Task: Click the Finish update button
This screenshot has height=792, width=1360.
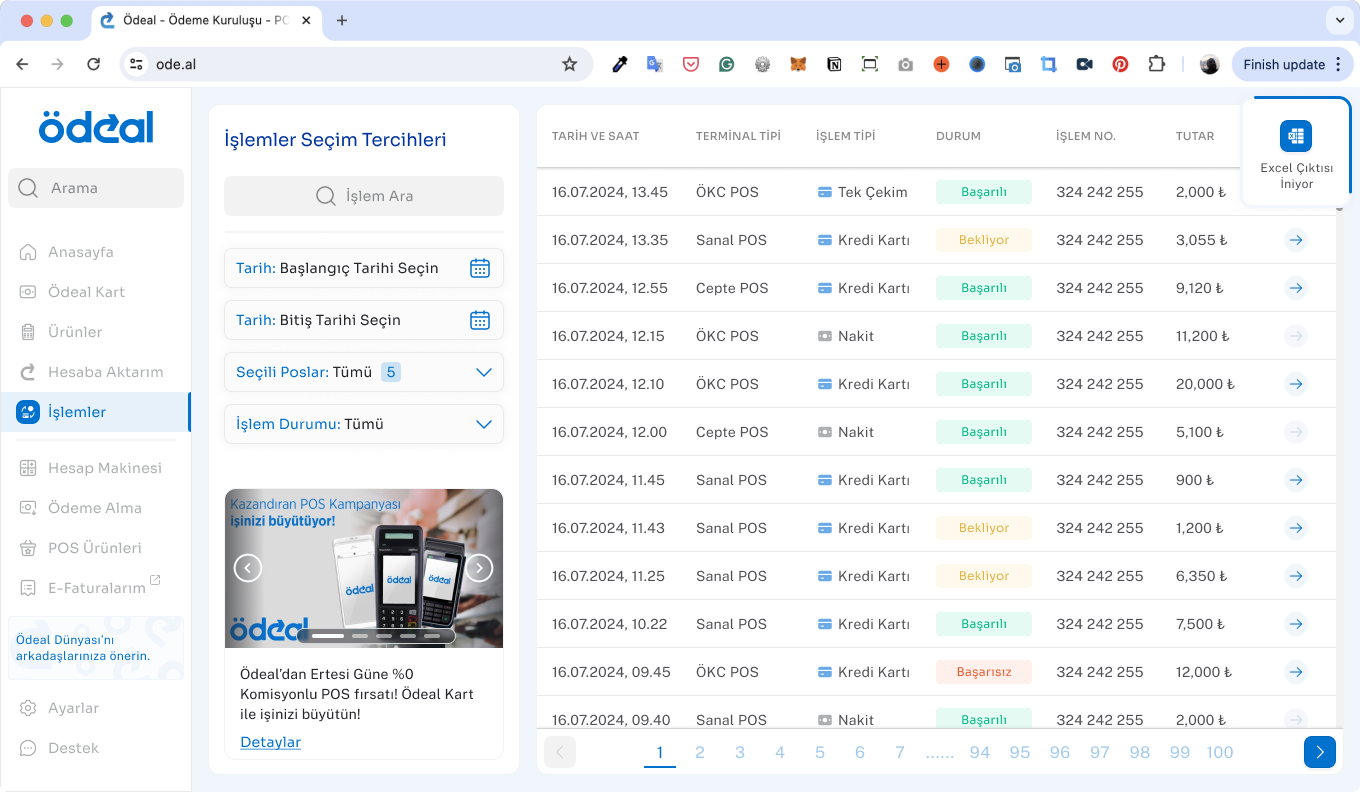Action: 1292,64
